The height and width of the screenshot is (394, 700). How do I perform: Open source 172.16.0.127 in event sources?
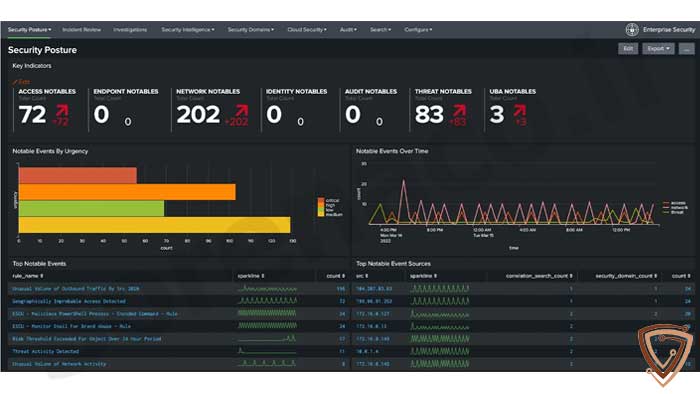tap(373, 314)
